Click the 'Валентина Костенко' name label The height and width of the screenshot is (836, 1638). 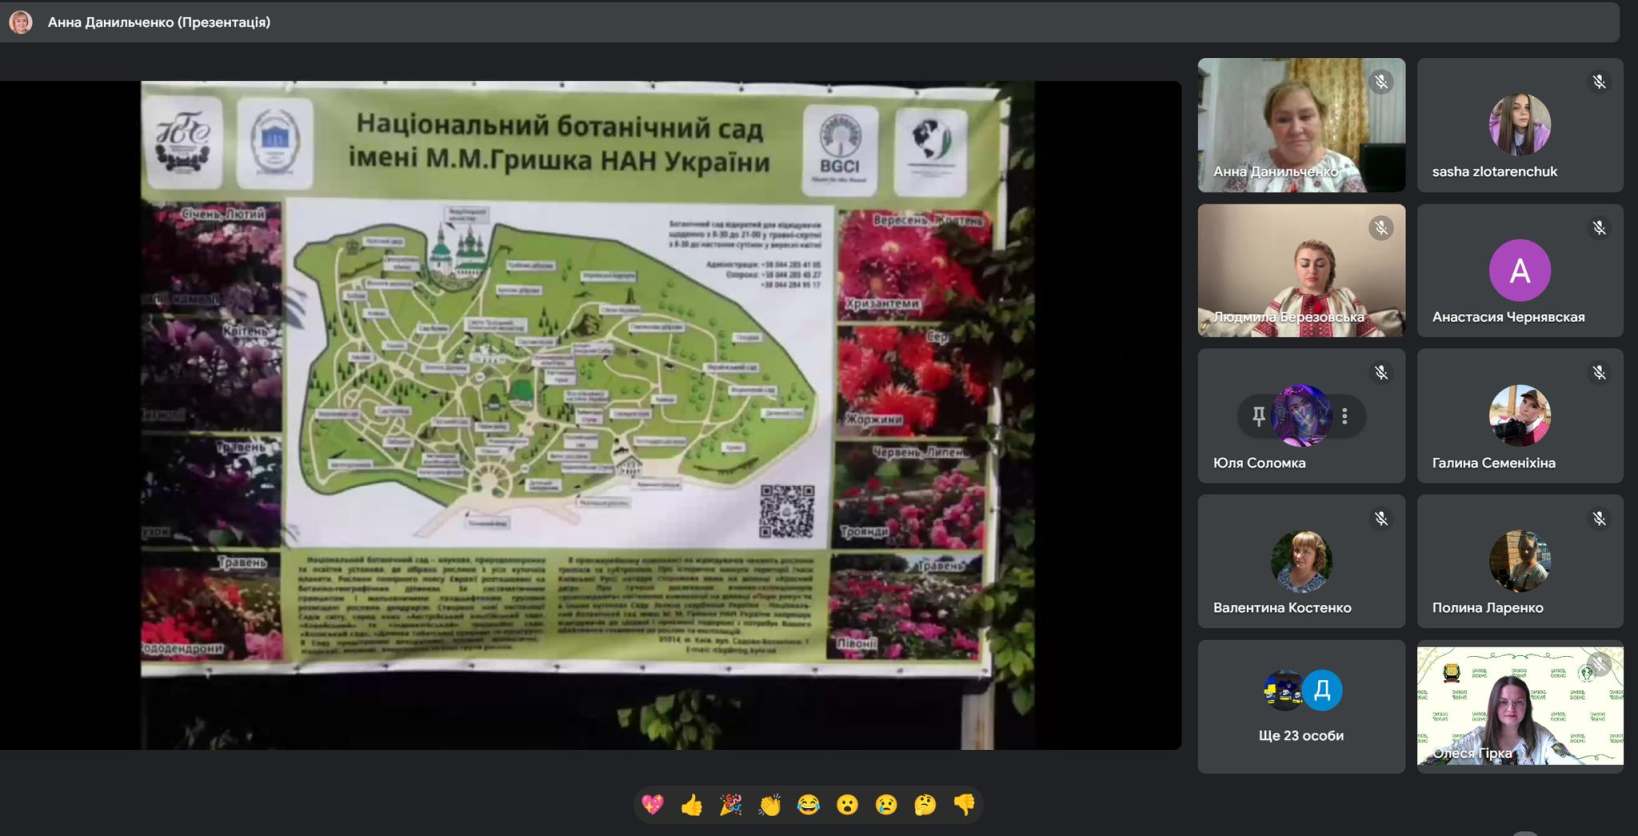tap(1282, 608)
